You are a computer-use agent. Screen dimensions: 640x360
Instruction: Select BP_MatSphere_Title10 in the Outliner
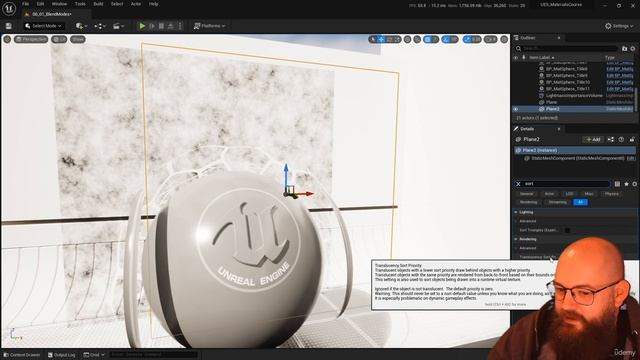tap(568, 82)
